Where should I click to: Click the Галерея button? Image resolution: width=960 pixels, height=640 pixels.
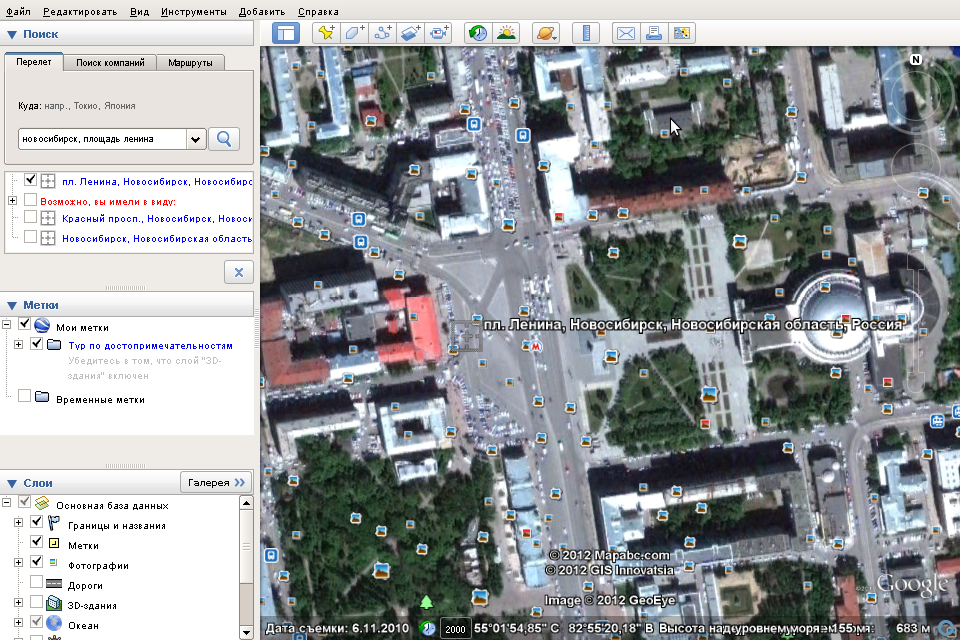tap(216, 482)
